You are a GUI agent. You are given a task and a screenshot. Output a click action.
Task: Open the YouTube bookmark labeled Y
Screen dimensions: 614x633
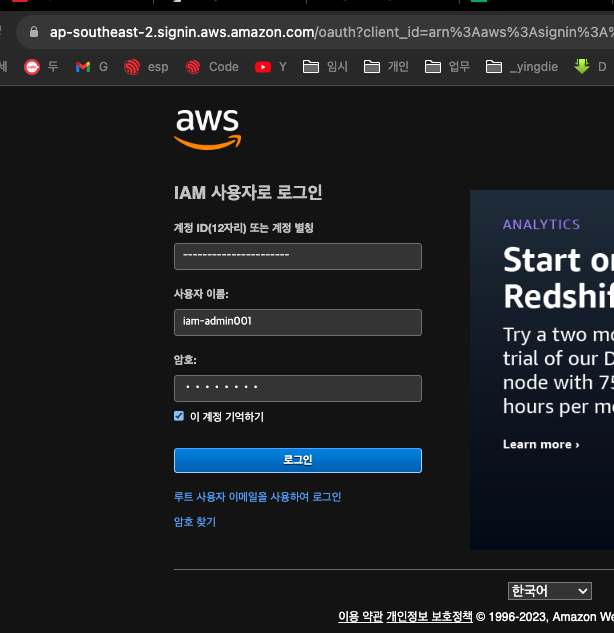271,67
